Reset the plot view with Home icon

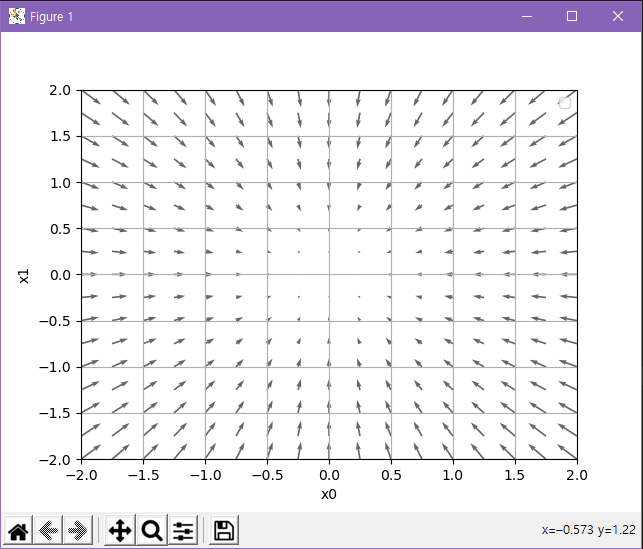point(18,531)
